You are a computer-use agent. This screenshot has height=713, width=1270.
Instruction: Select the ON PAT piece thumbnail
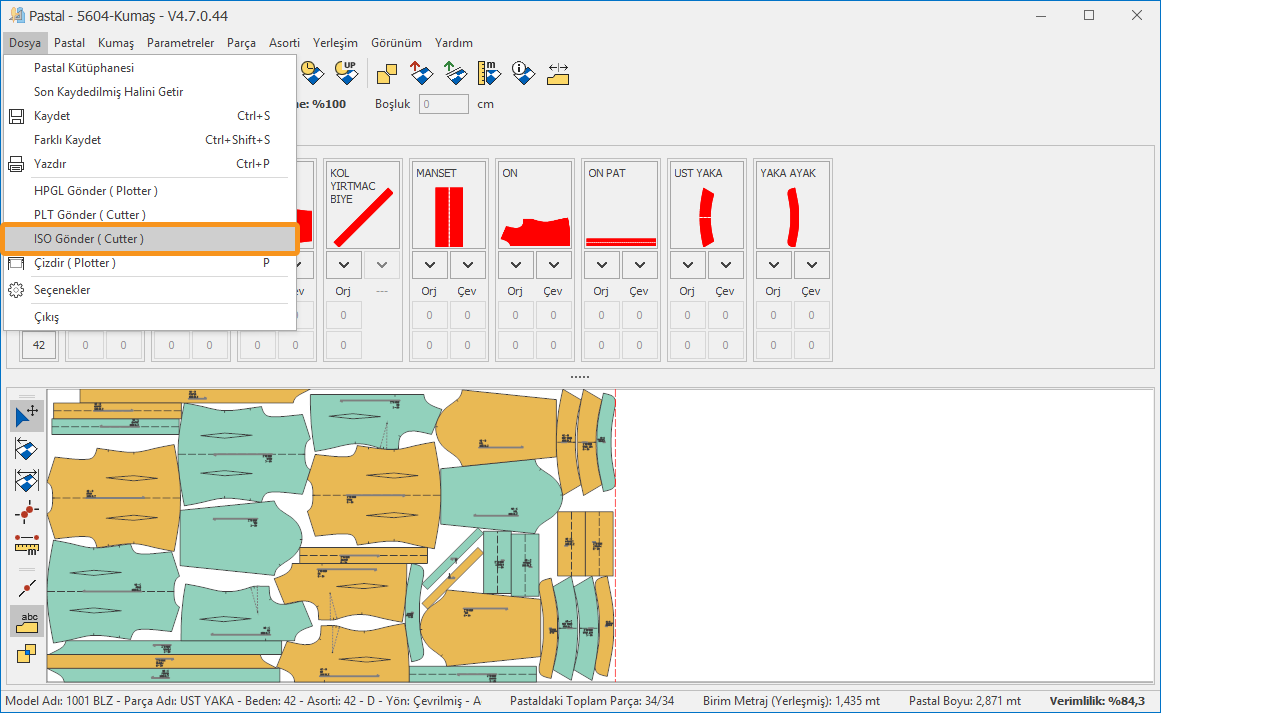point(621,204)
